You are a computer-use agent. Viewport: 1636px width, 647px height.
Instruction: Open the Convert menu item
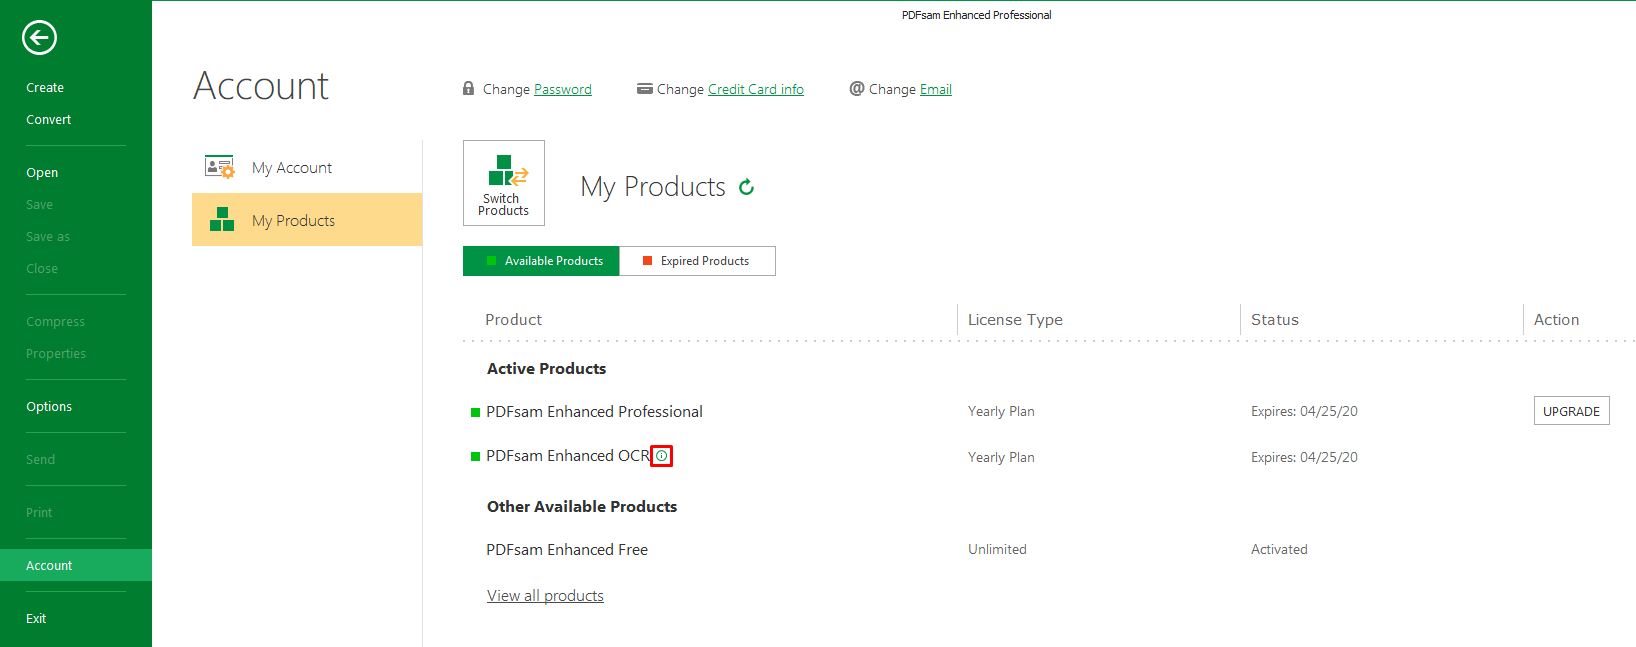(49, 120)
